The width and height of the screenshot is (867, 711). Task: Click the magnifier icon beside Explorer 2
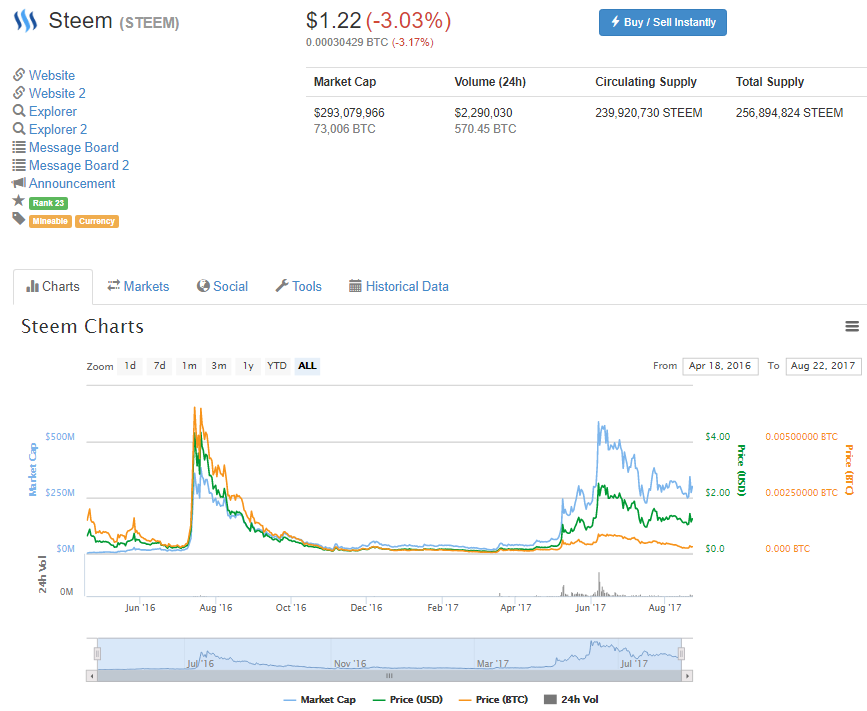click(x=19, y=129)
